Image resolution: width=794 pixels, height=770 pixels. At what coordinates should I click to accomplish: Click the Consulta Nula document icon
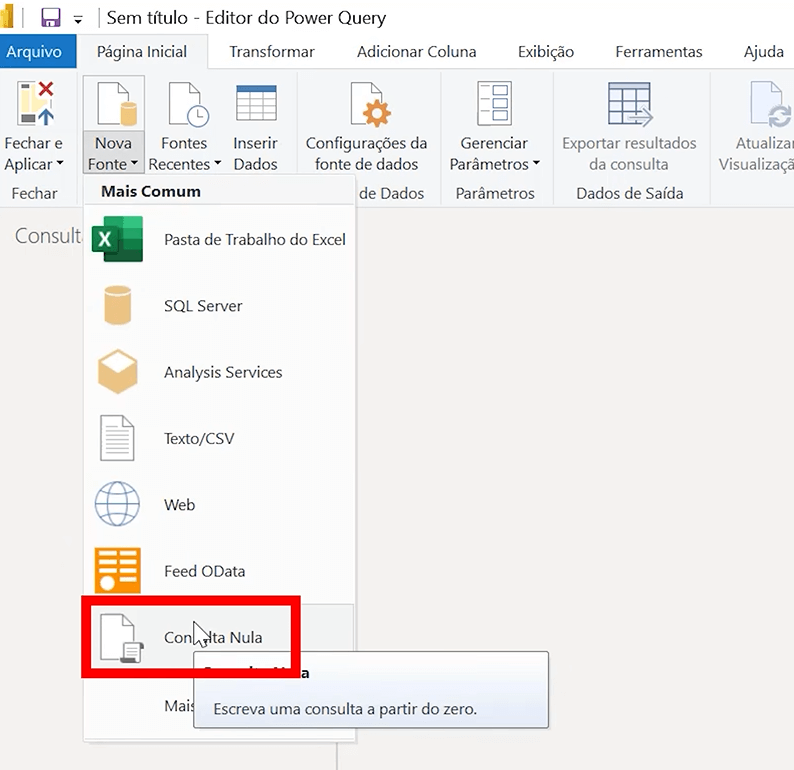tap(121, 638)
